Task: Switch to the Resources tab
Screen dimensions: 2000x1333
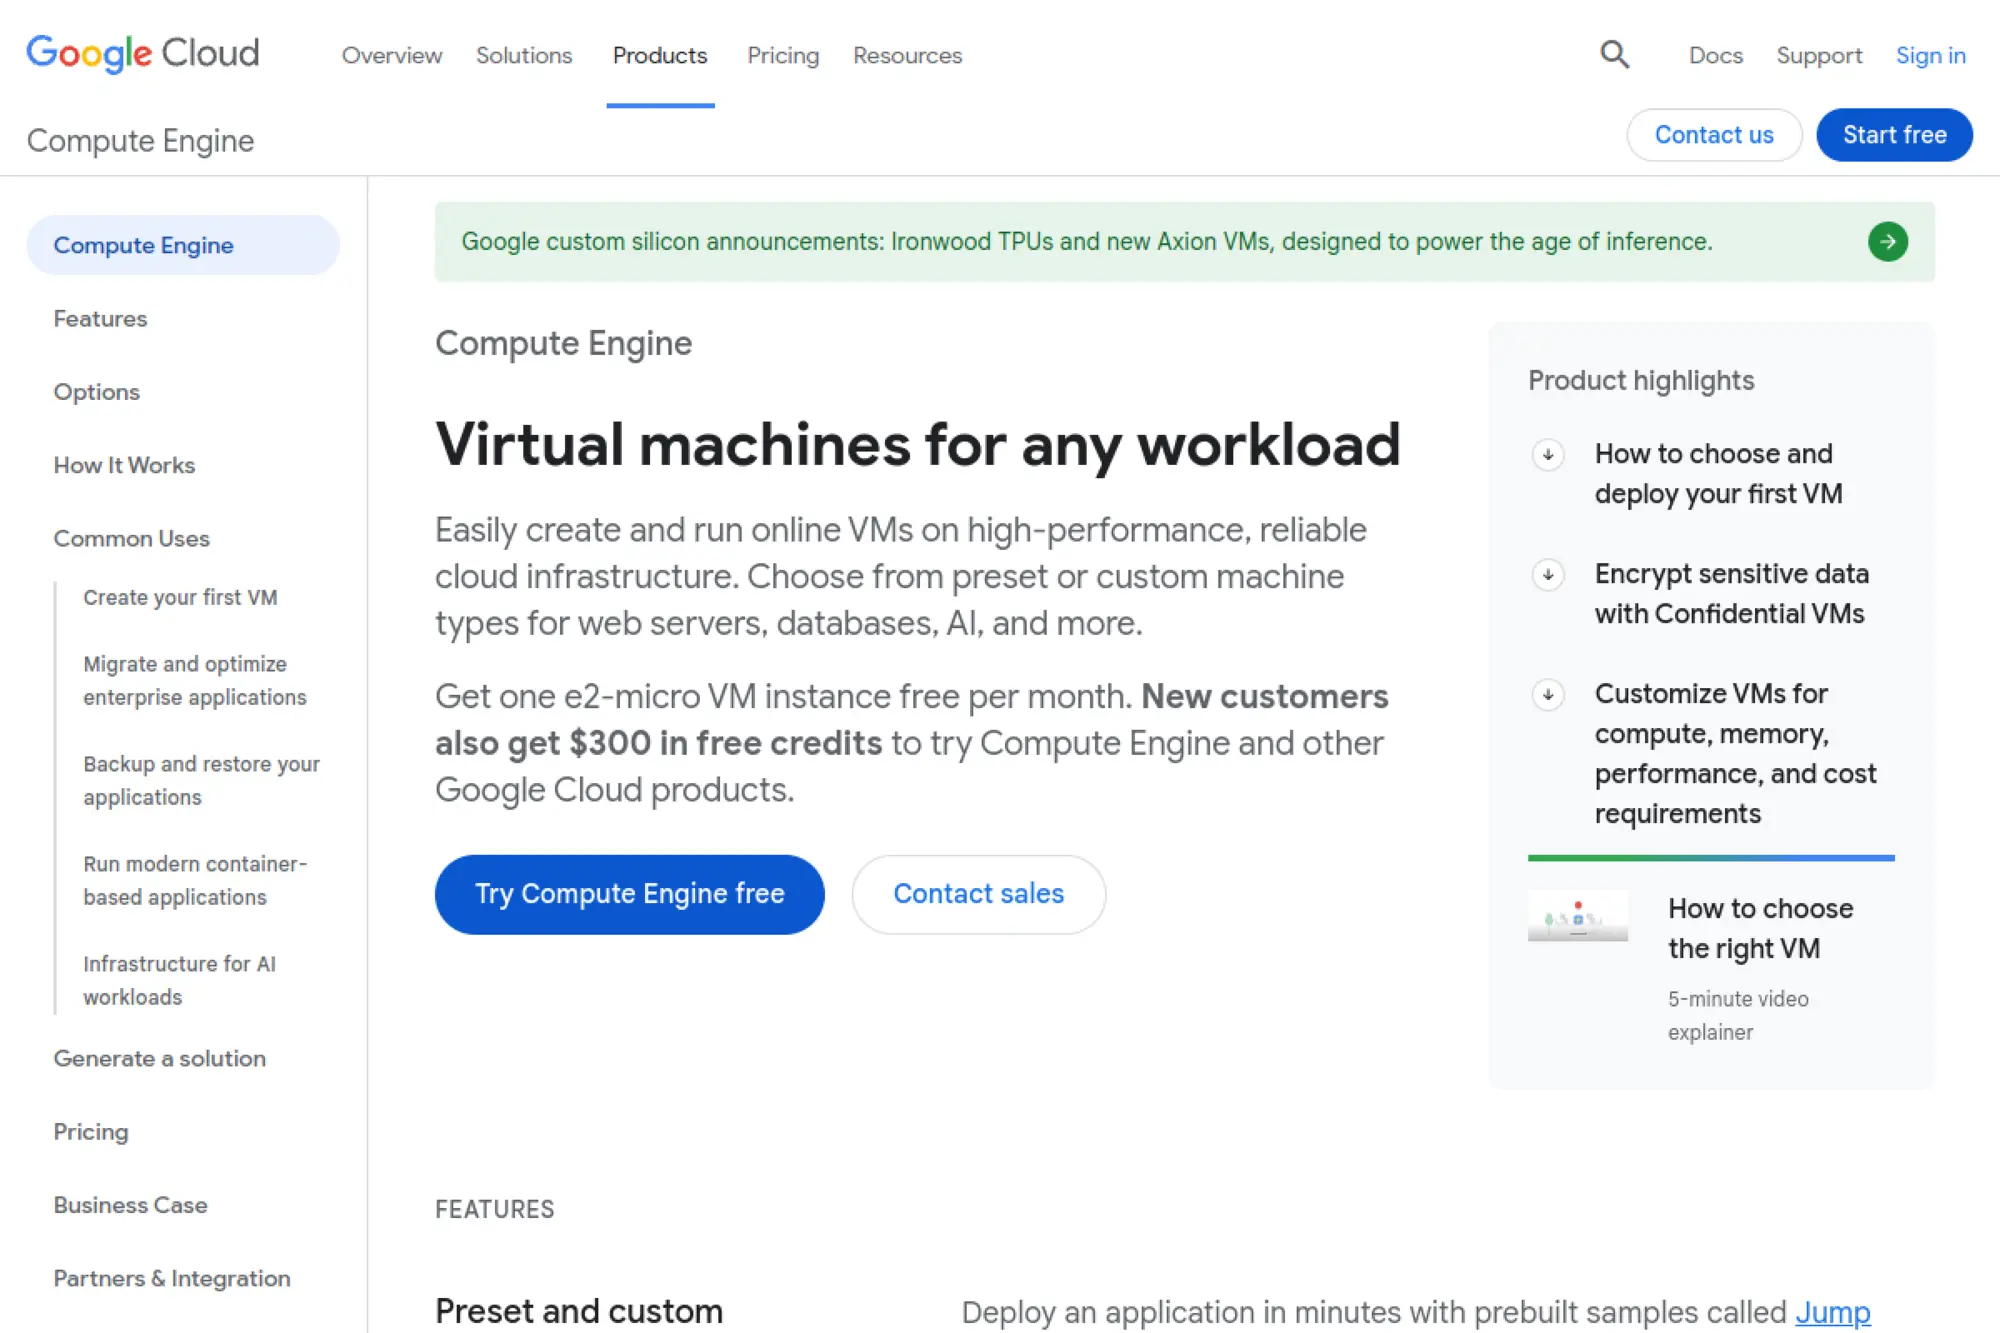Action: [x=906, y=56]
